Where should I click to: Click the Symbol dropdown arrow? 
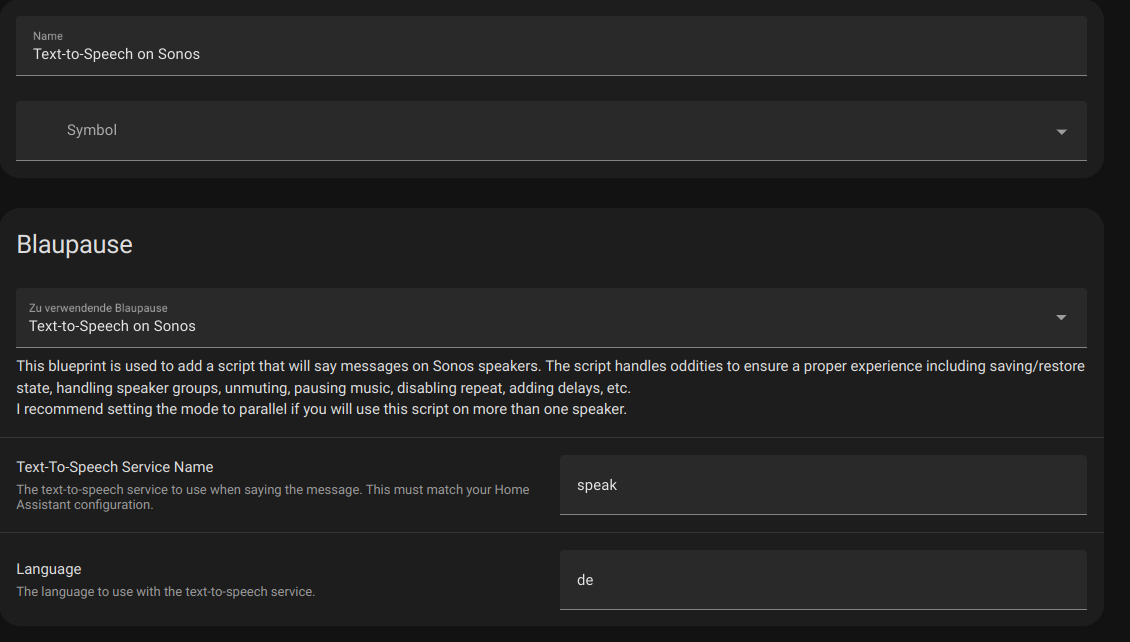coord(1063,131)
